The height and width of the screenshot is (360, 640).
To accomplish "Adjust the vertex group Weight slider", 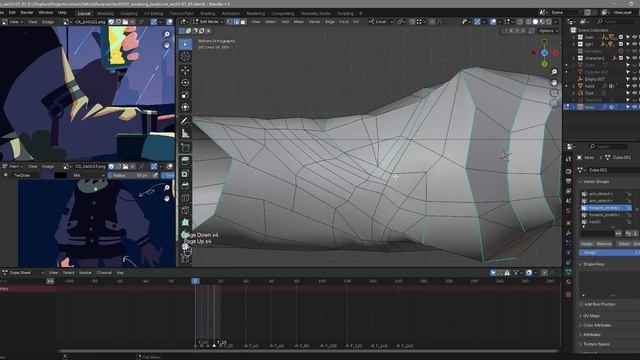I will click(609, 253).
